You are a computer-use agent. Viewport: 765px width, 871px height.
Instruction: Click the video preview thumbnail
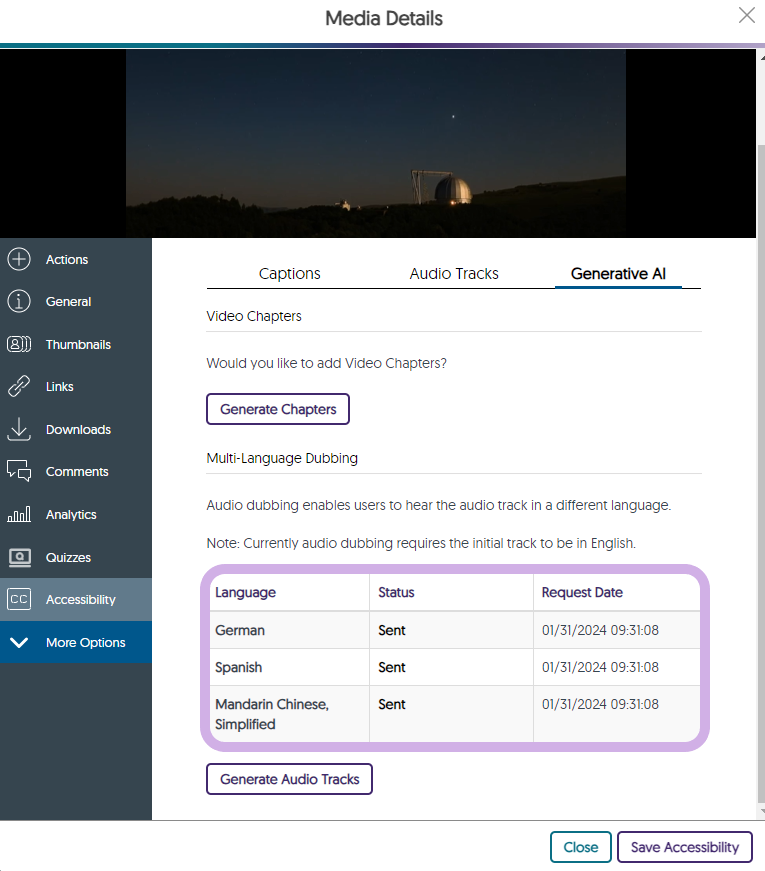tap(376, 143)
